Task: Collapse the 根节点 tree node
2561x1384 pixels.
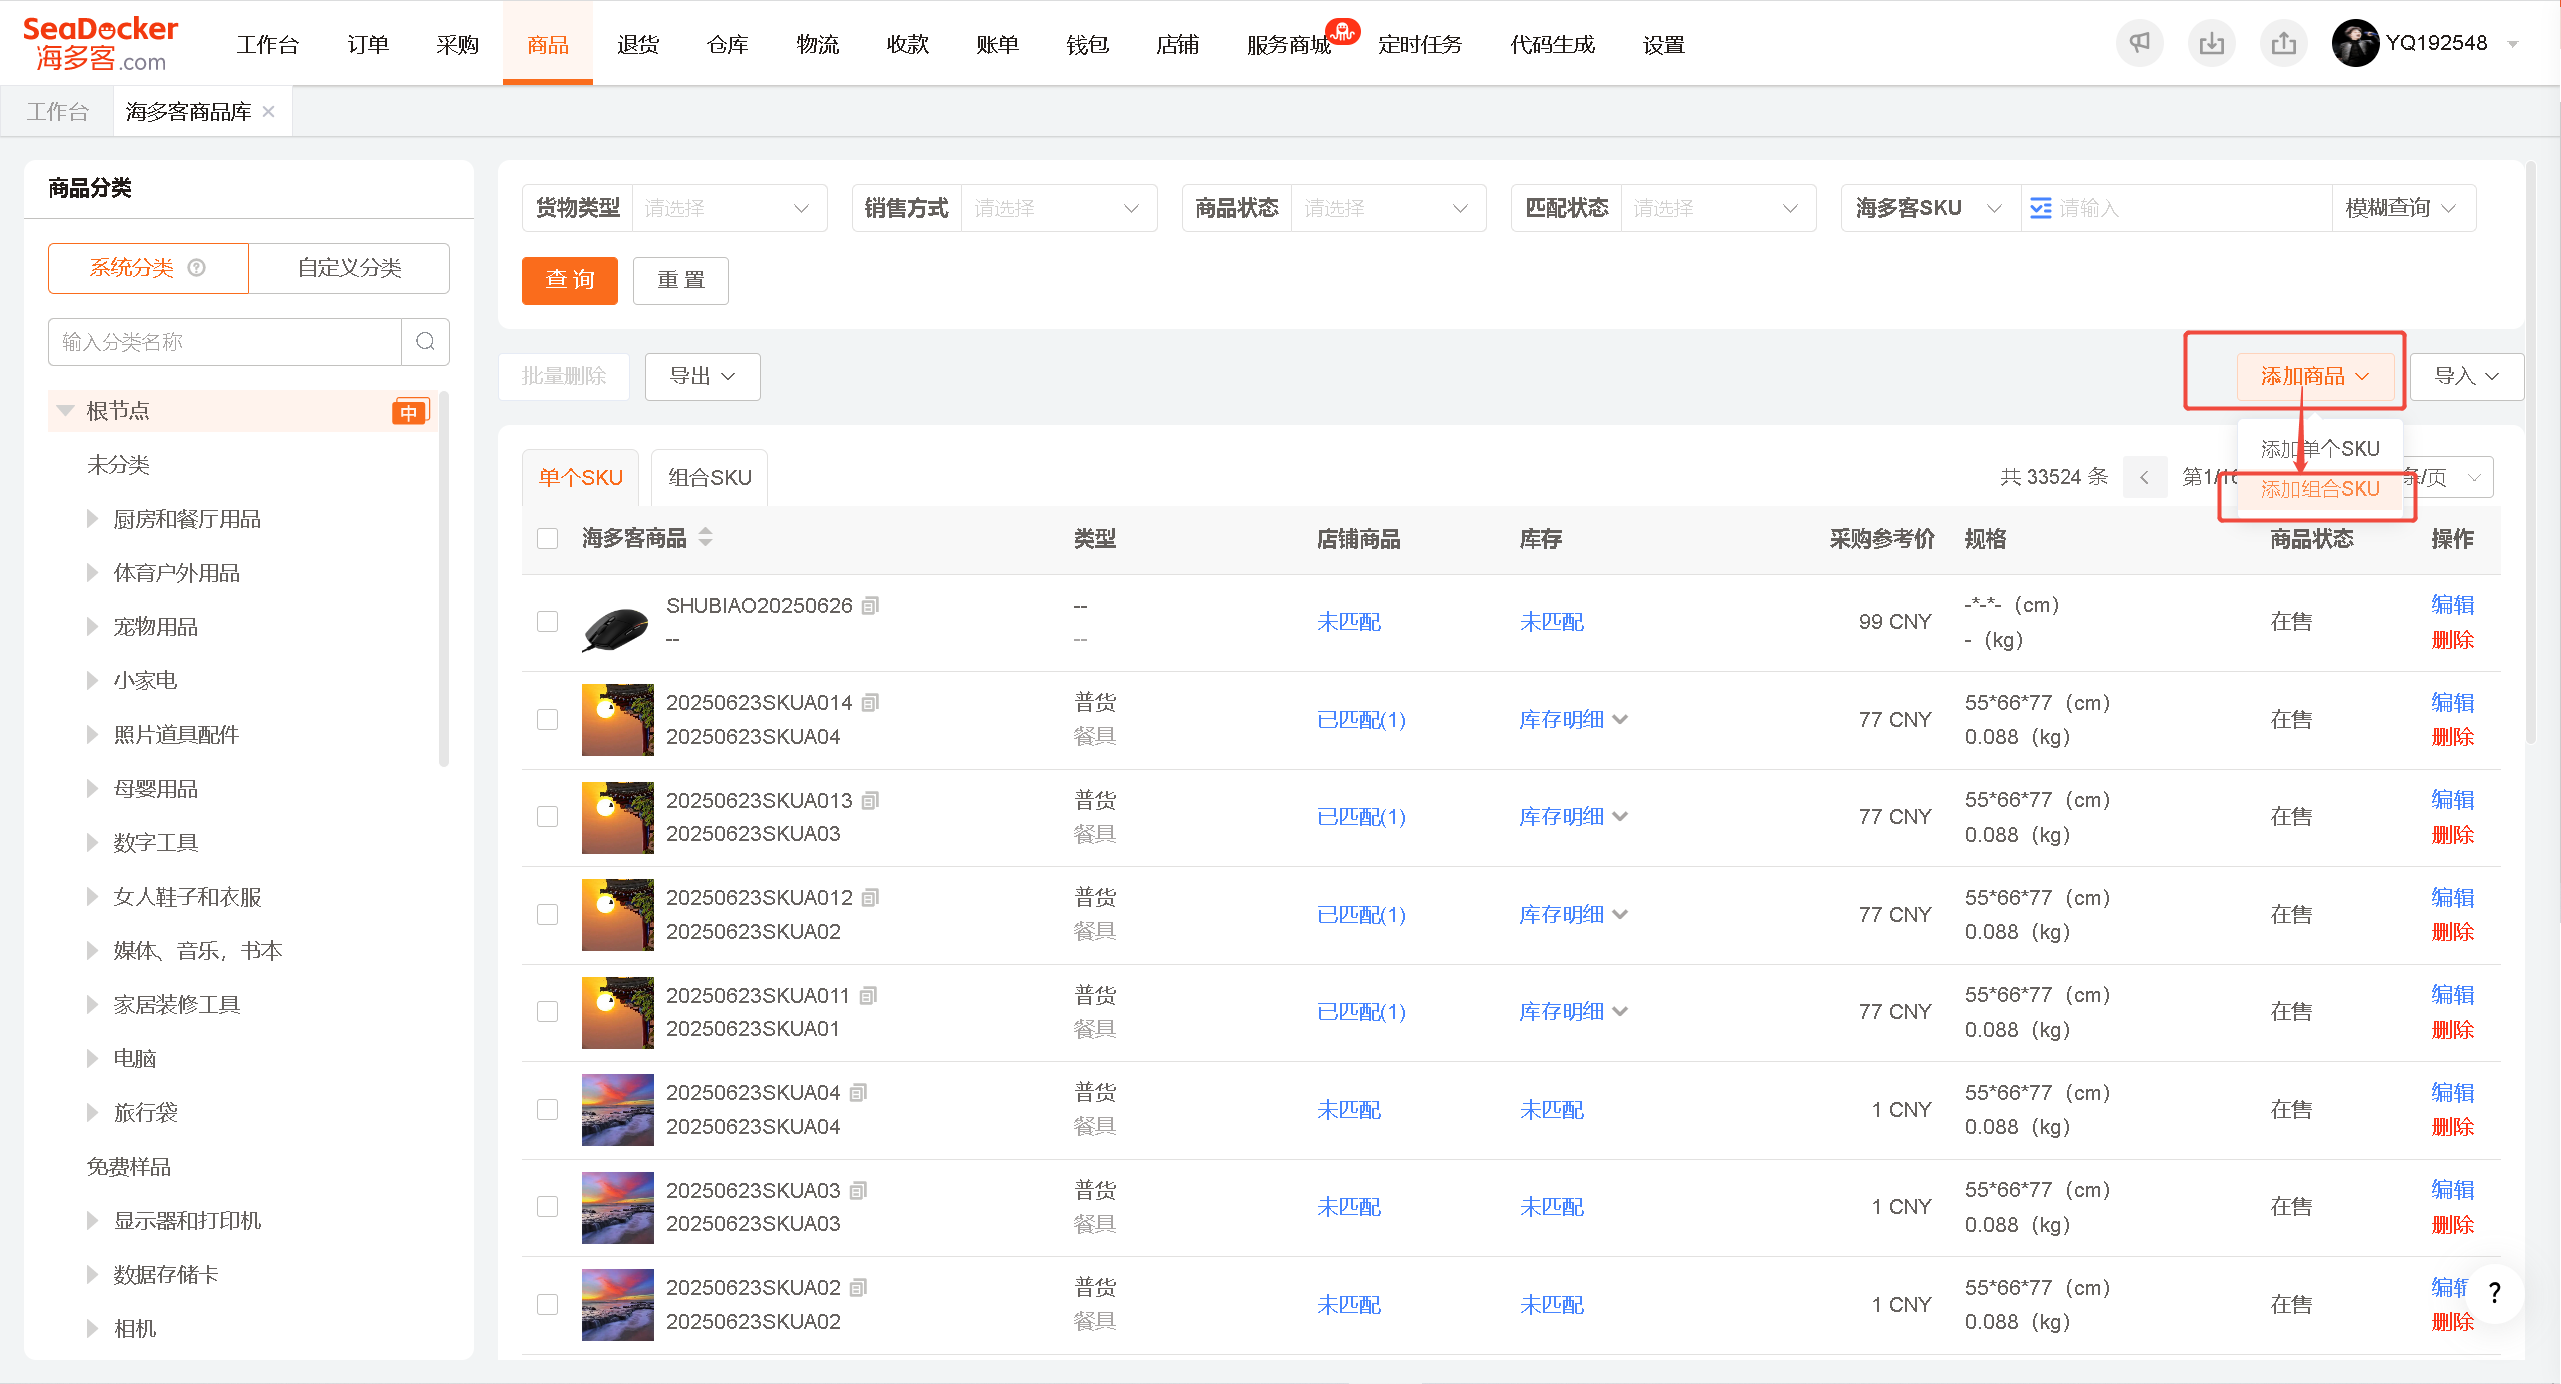Action: [x=66, y=411]
